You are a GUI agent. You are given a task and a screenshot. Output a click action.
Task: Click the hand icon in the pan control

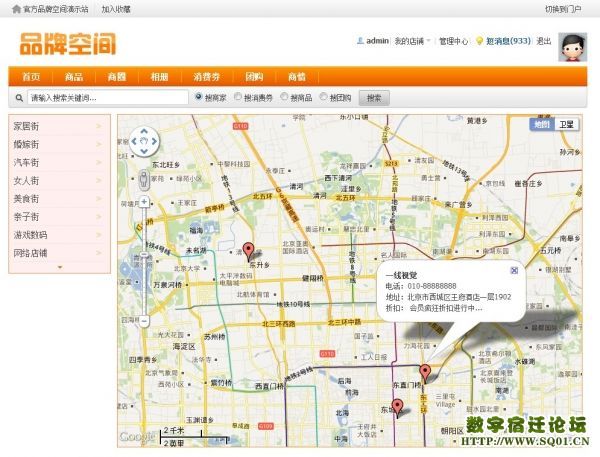click(x=144, y=141)
